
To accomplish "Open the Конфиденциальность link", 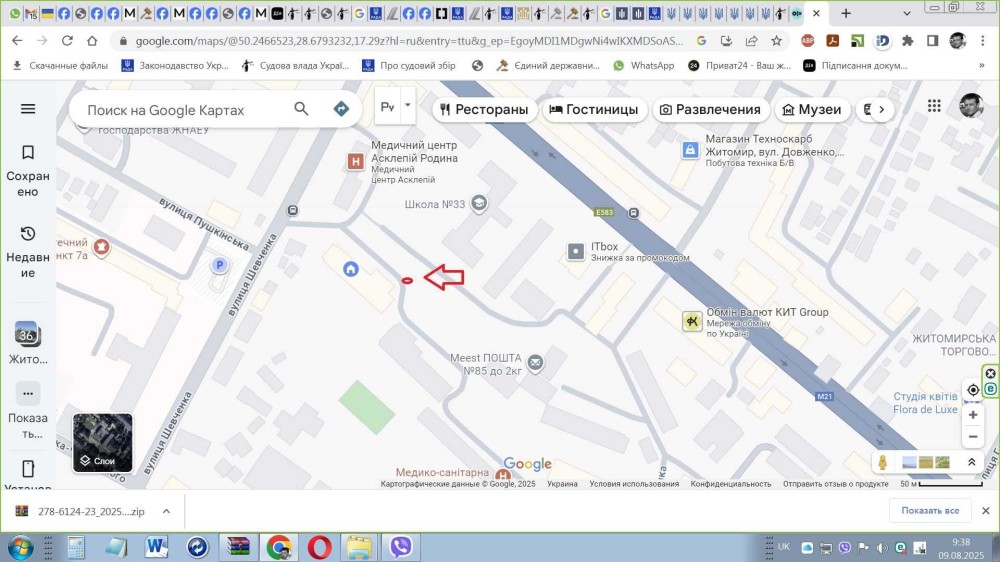I will coord(731,484).
